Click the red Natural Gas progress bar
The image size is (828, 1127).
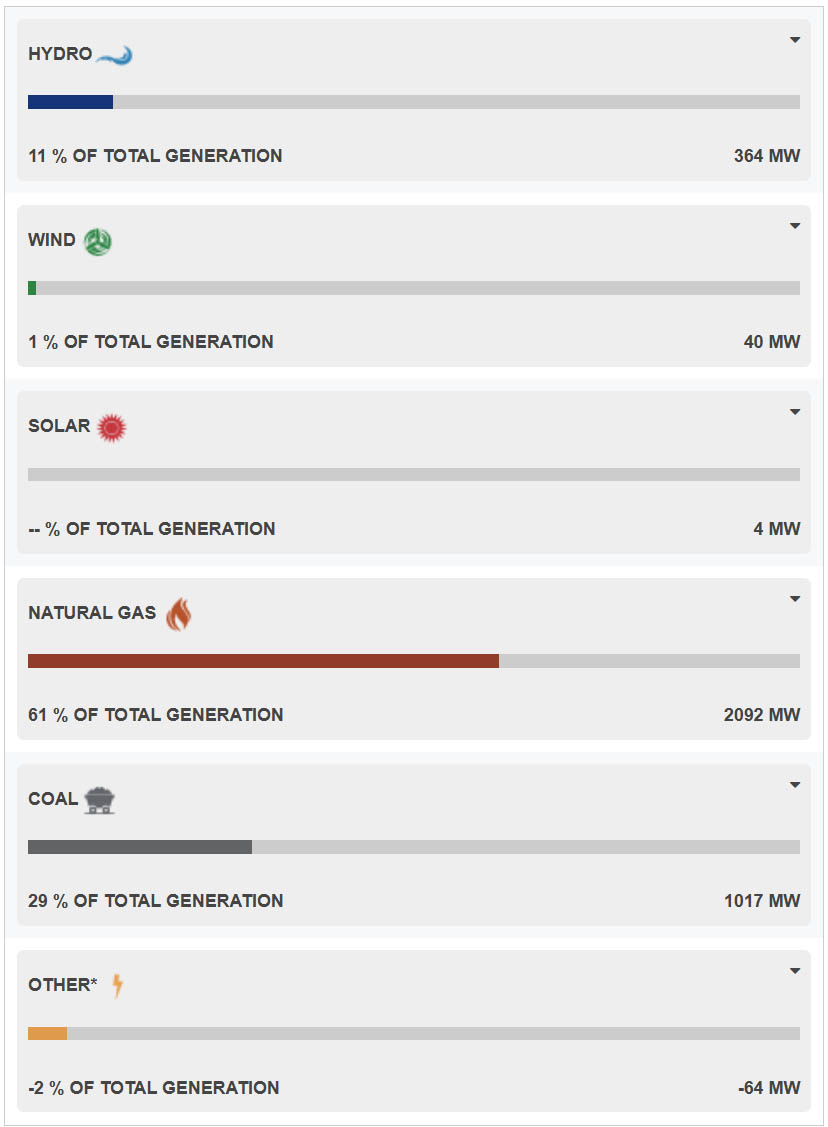(x=263, y=661)
